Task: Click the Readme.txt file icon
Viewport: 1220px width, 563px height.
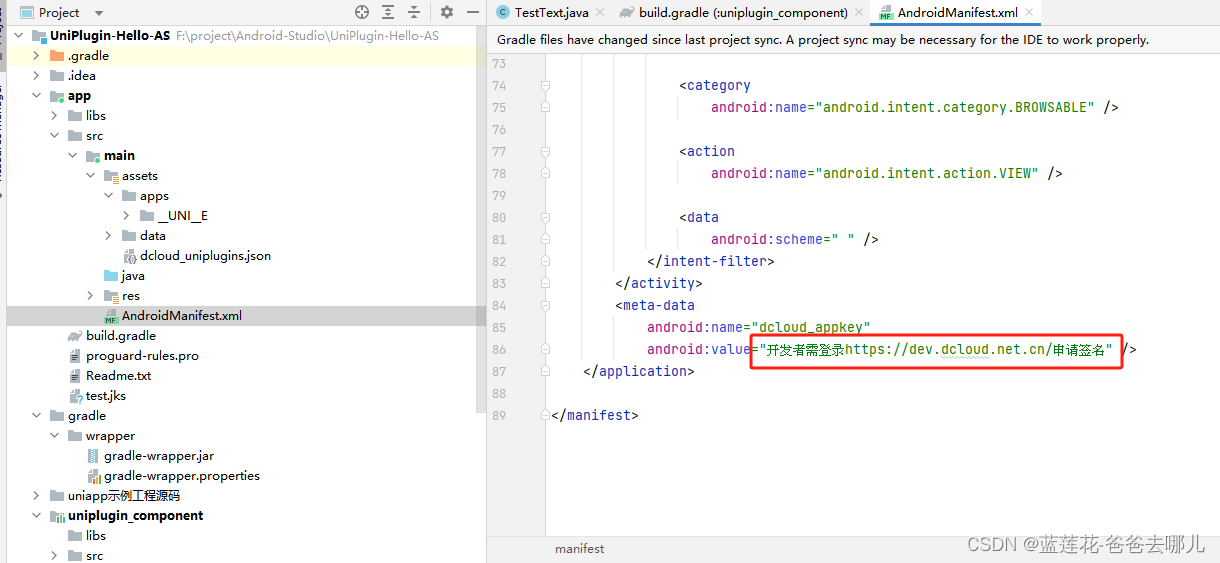Action: click(x=75, y=376)
